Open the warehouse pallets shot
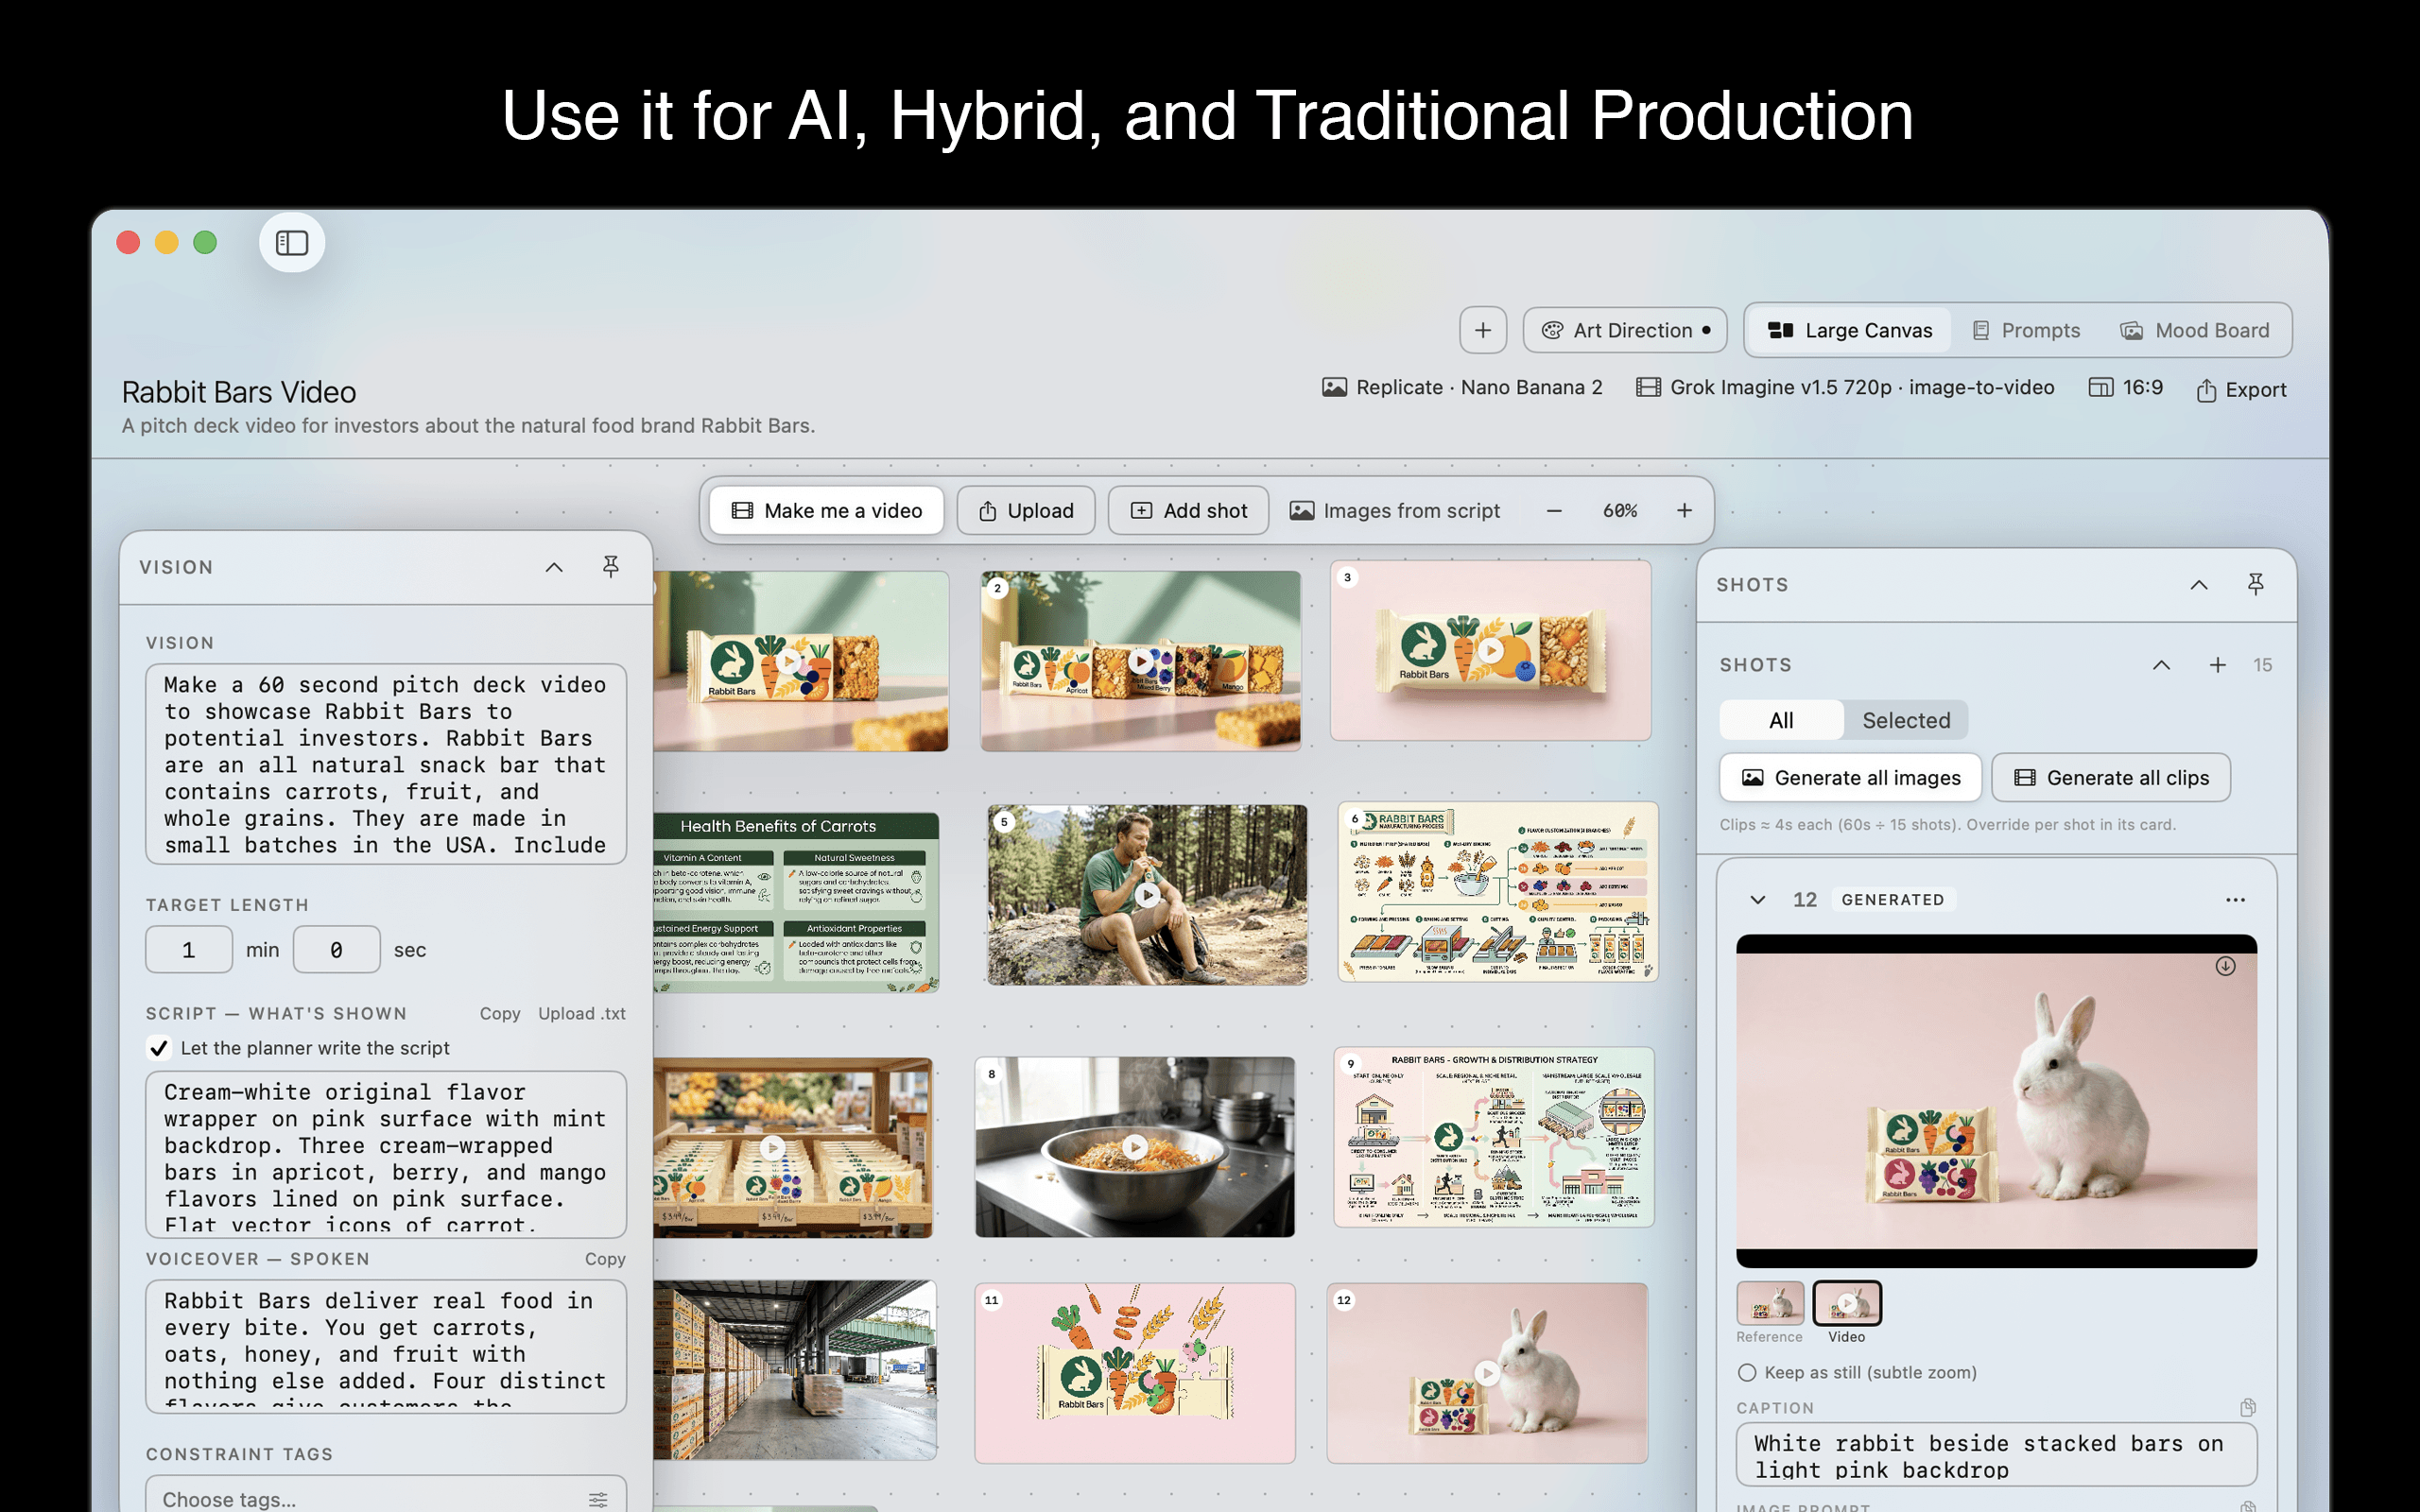The image size is (2420, 1512). (x=796, y=1370)
